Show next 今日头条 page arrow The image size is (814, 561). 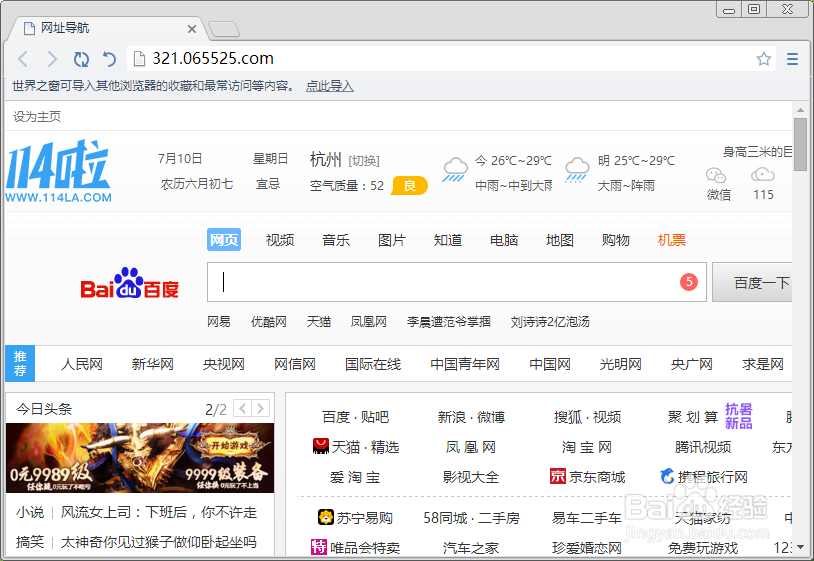[261, 408]
